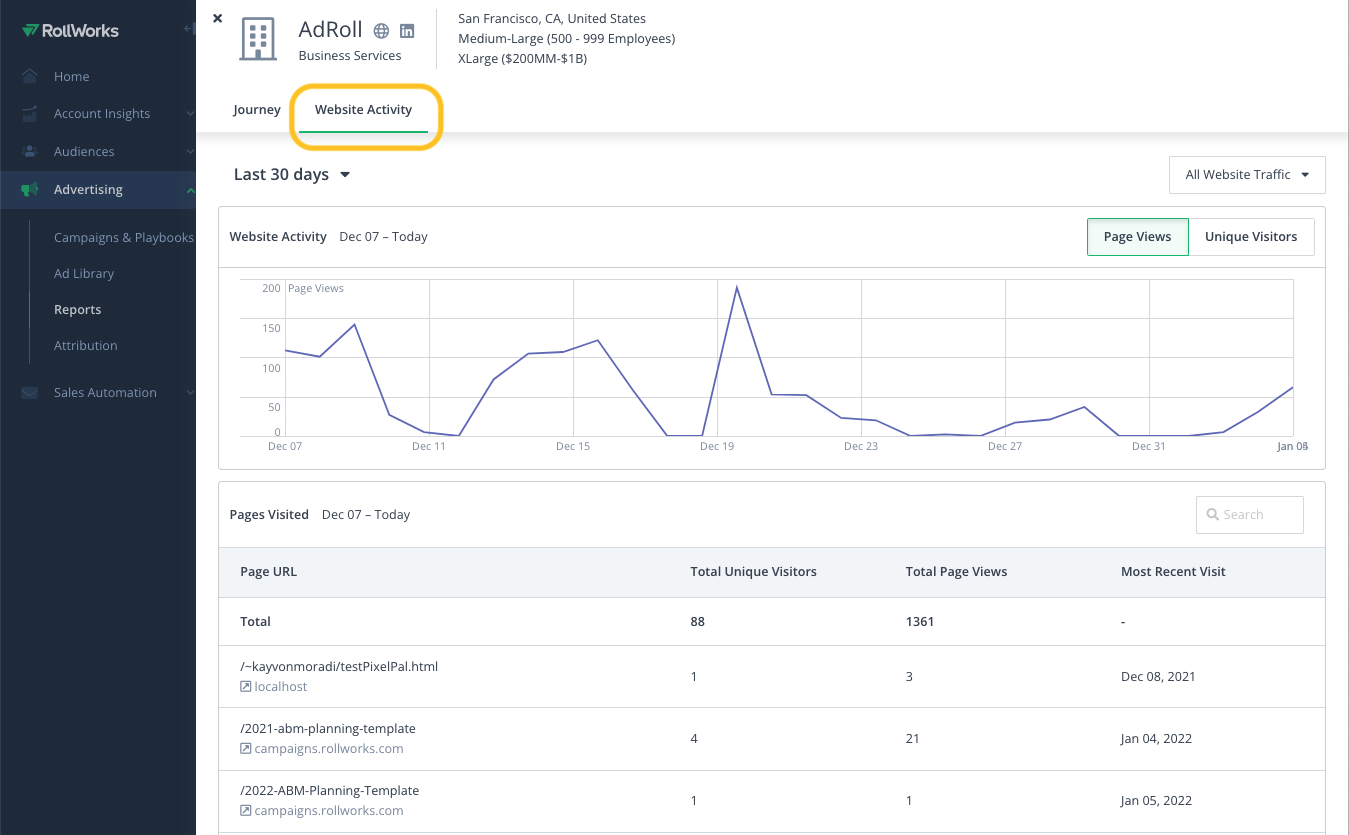Open AdRoll LinkedIn profile icon
The image size is (1349, 835).
pyautogui.click(x=407, y=31)
